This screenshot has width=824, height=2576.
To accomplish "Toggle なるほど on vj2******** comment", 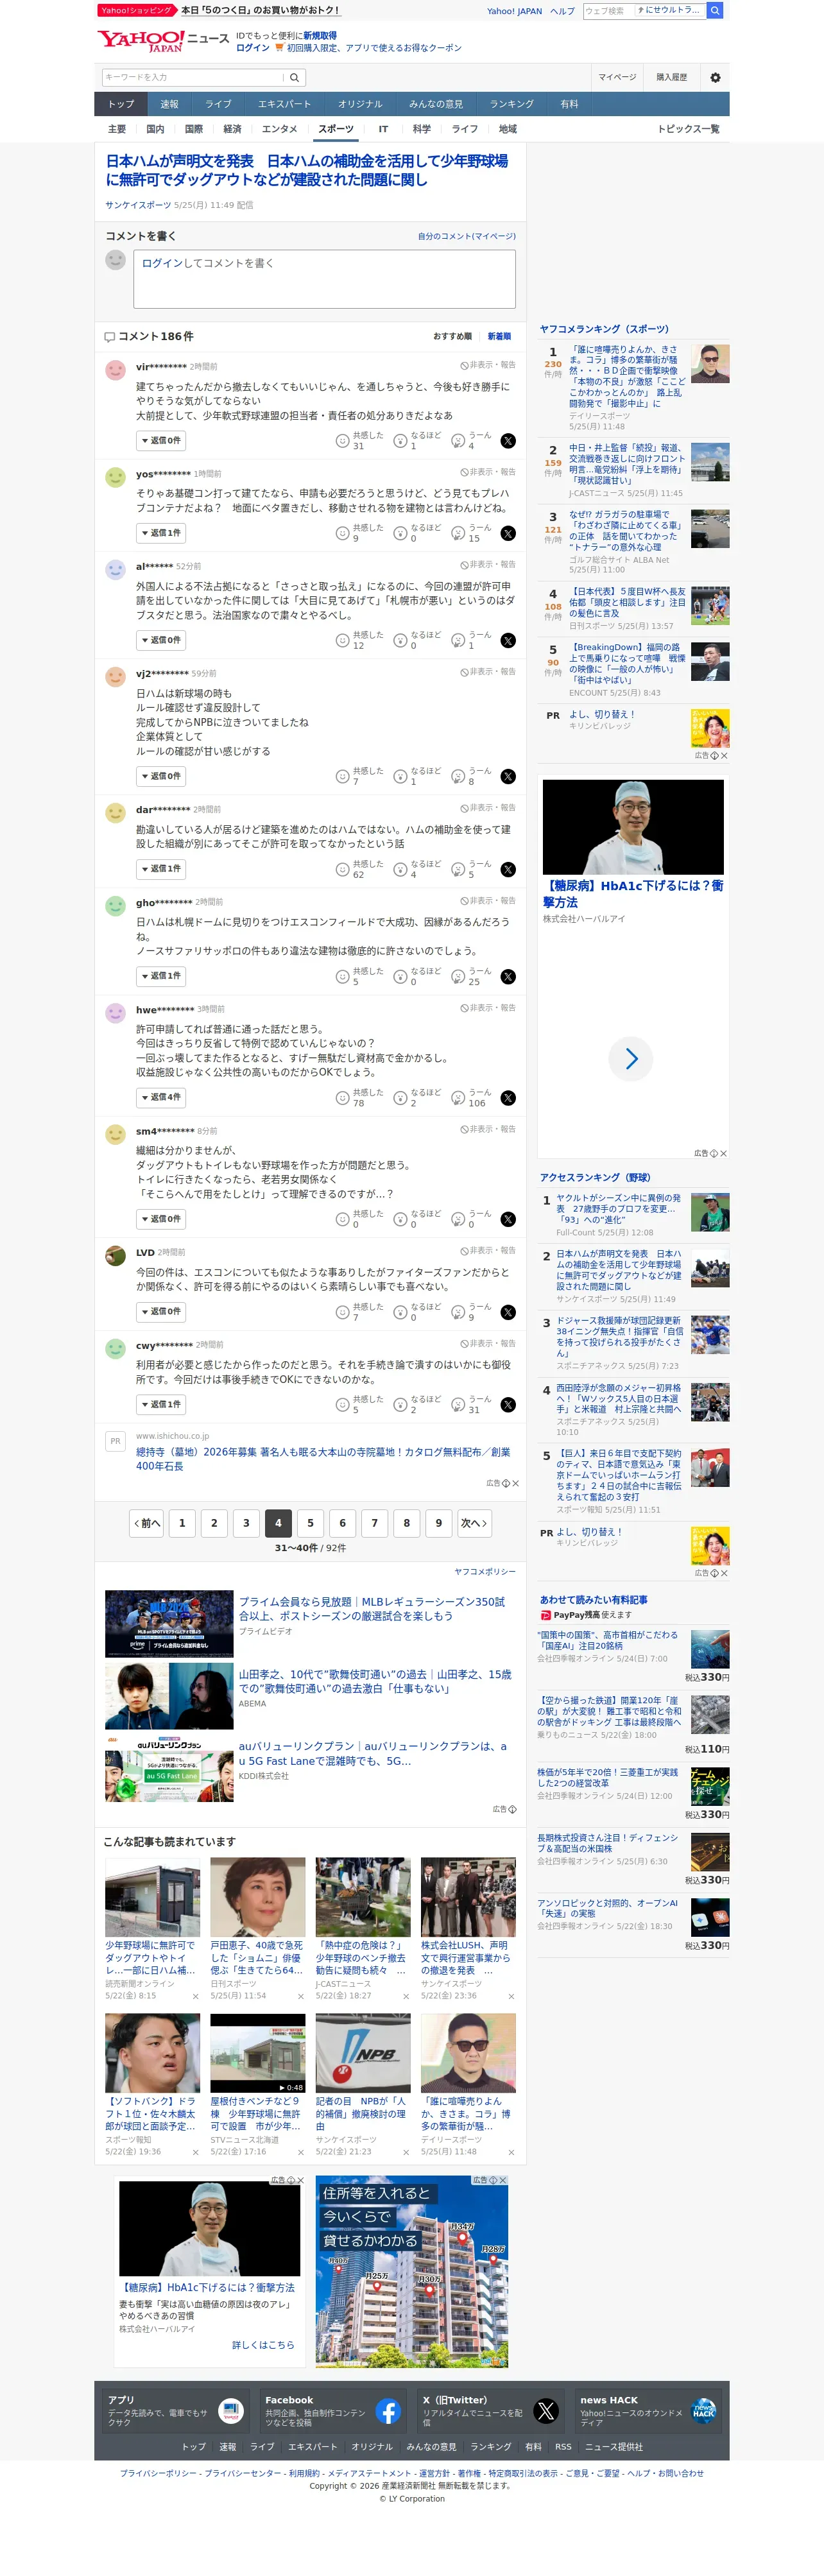I will tap(418, 777).
